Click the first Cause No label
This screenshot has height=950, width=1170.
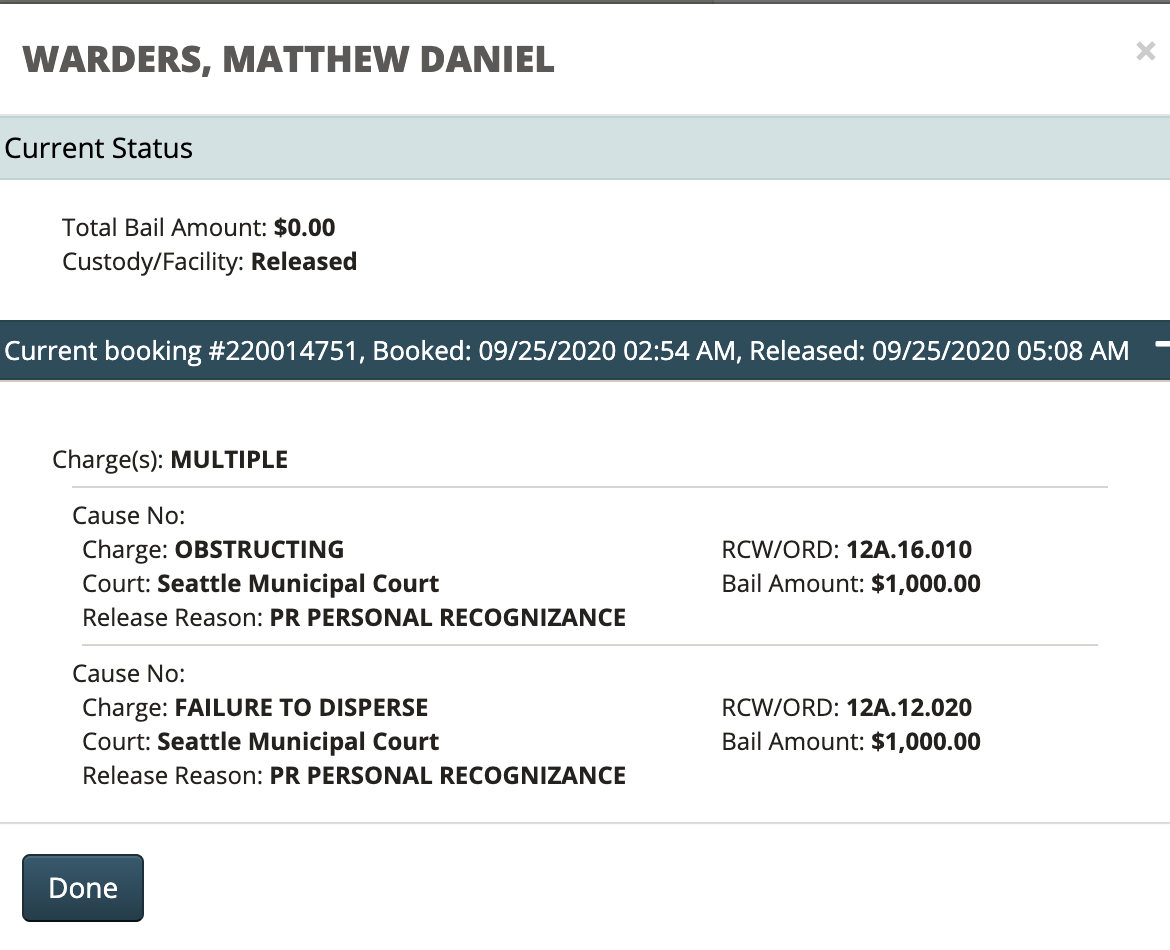pyautogui.click(x=129, y=516)
